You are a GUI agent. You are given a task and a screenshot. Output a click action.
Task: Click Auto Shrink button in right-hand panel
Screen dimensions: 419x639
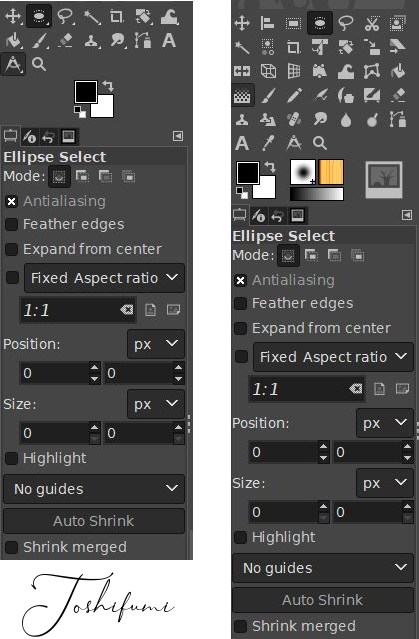pyautogui.click(x=322, y=600)
